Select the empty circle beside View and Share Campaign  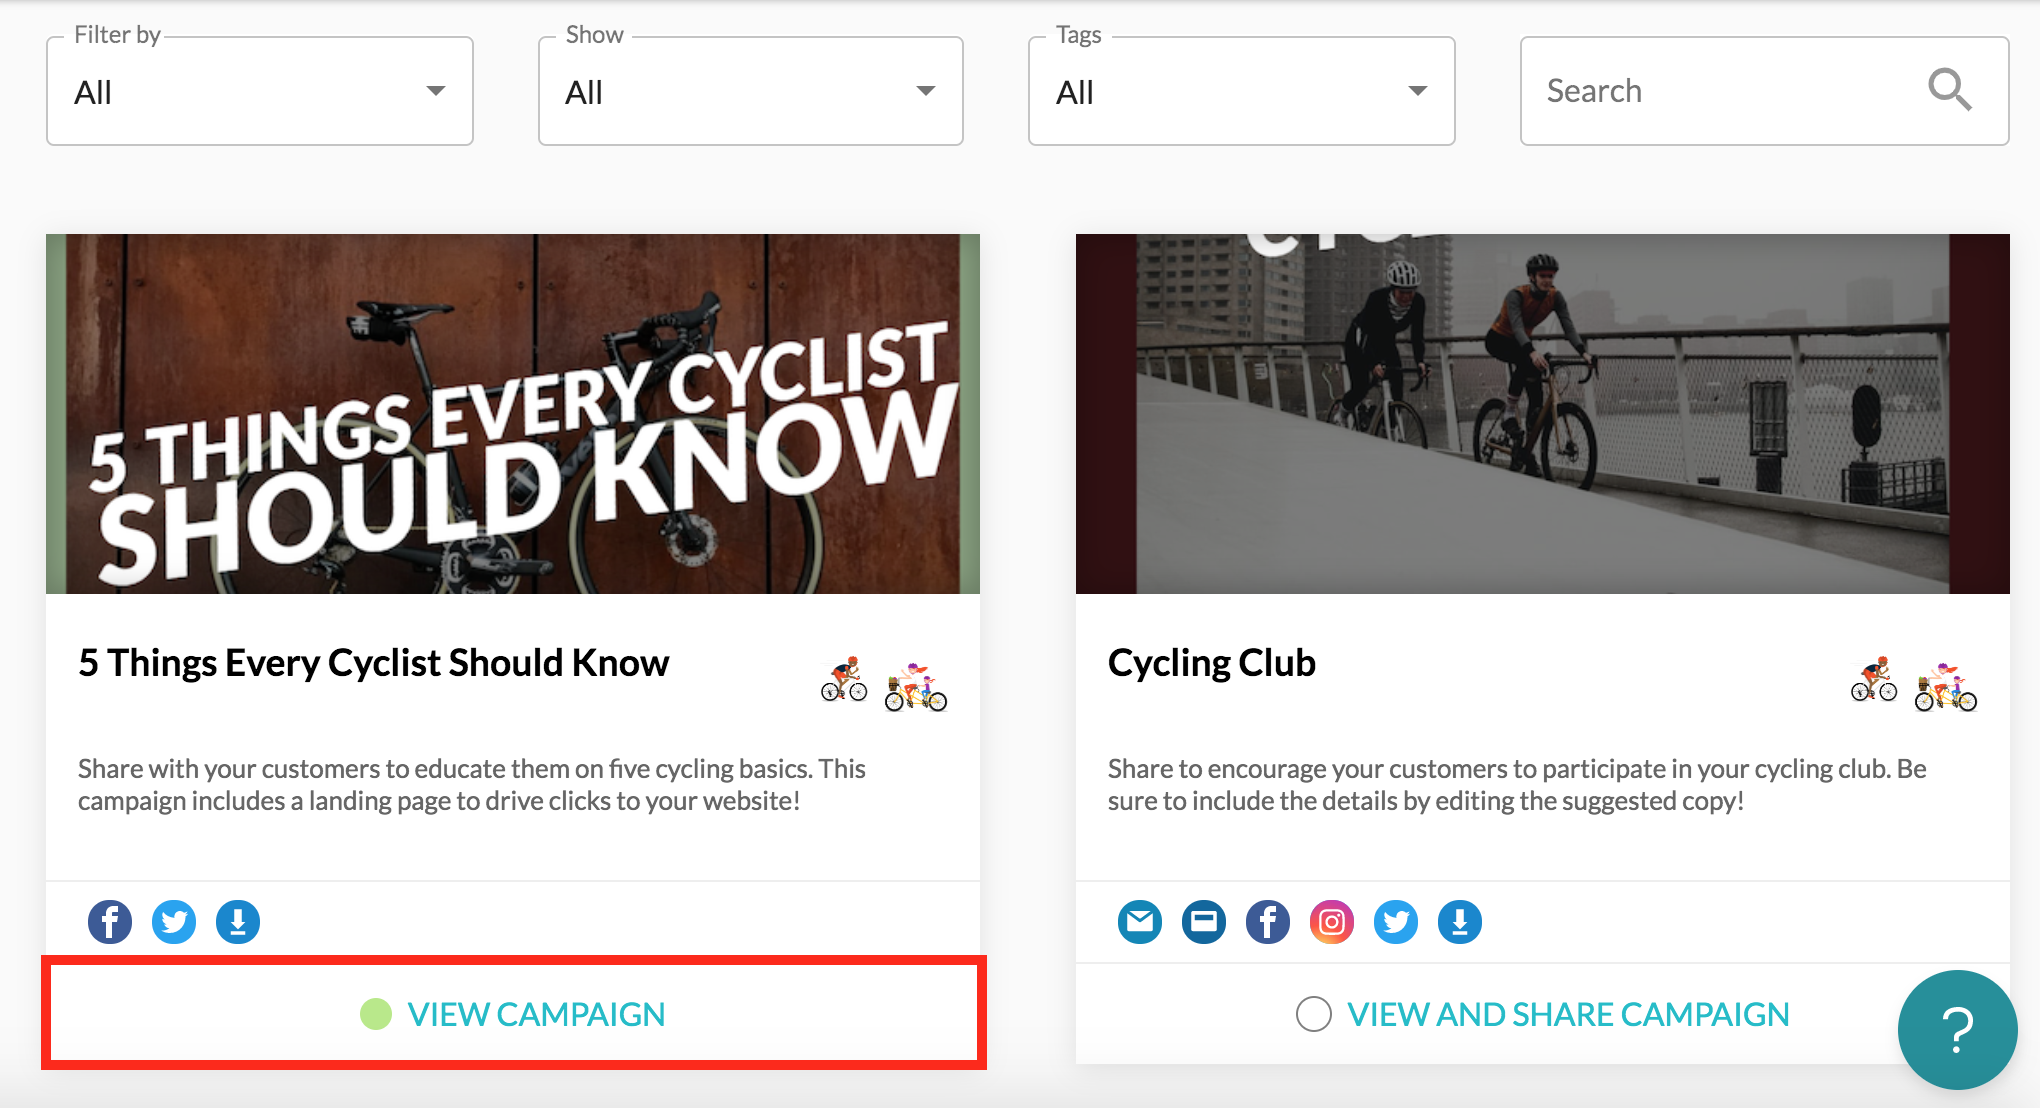(x=1314, y=1014)
